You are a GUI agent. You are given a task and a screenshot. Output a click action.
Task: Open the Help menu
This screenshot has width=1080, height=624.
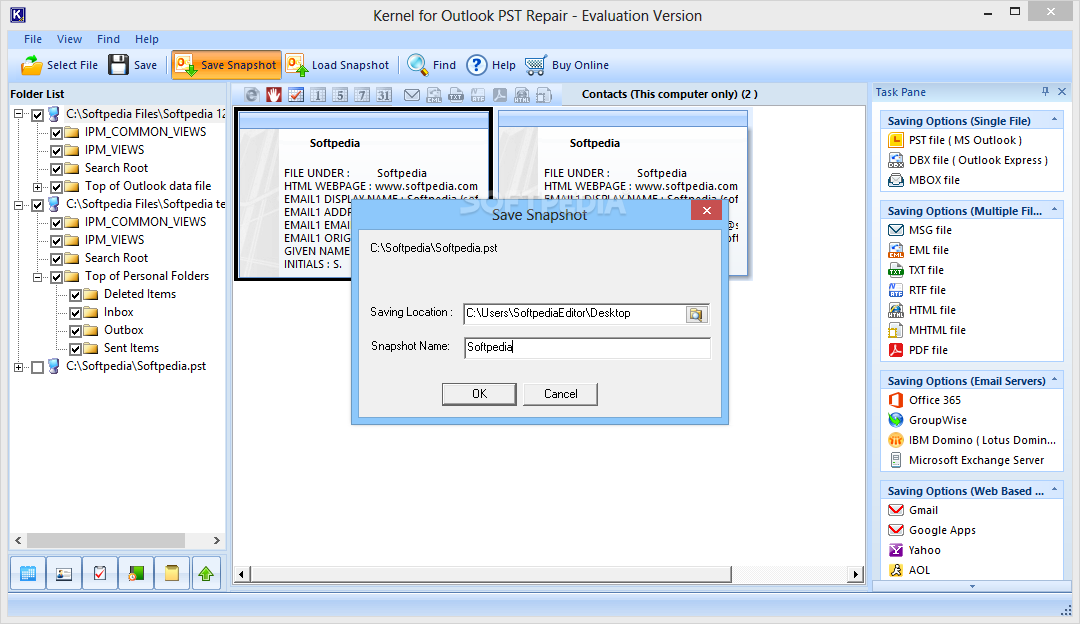pos(147,39)
